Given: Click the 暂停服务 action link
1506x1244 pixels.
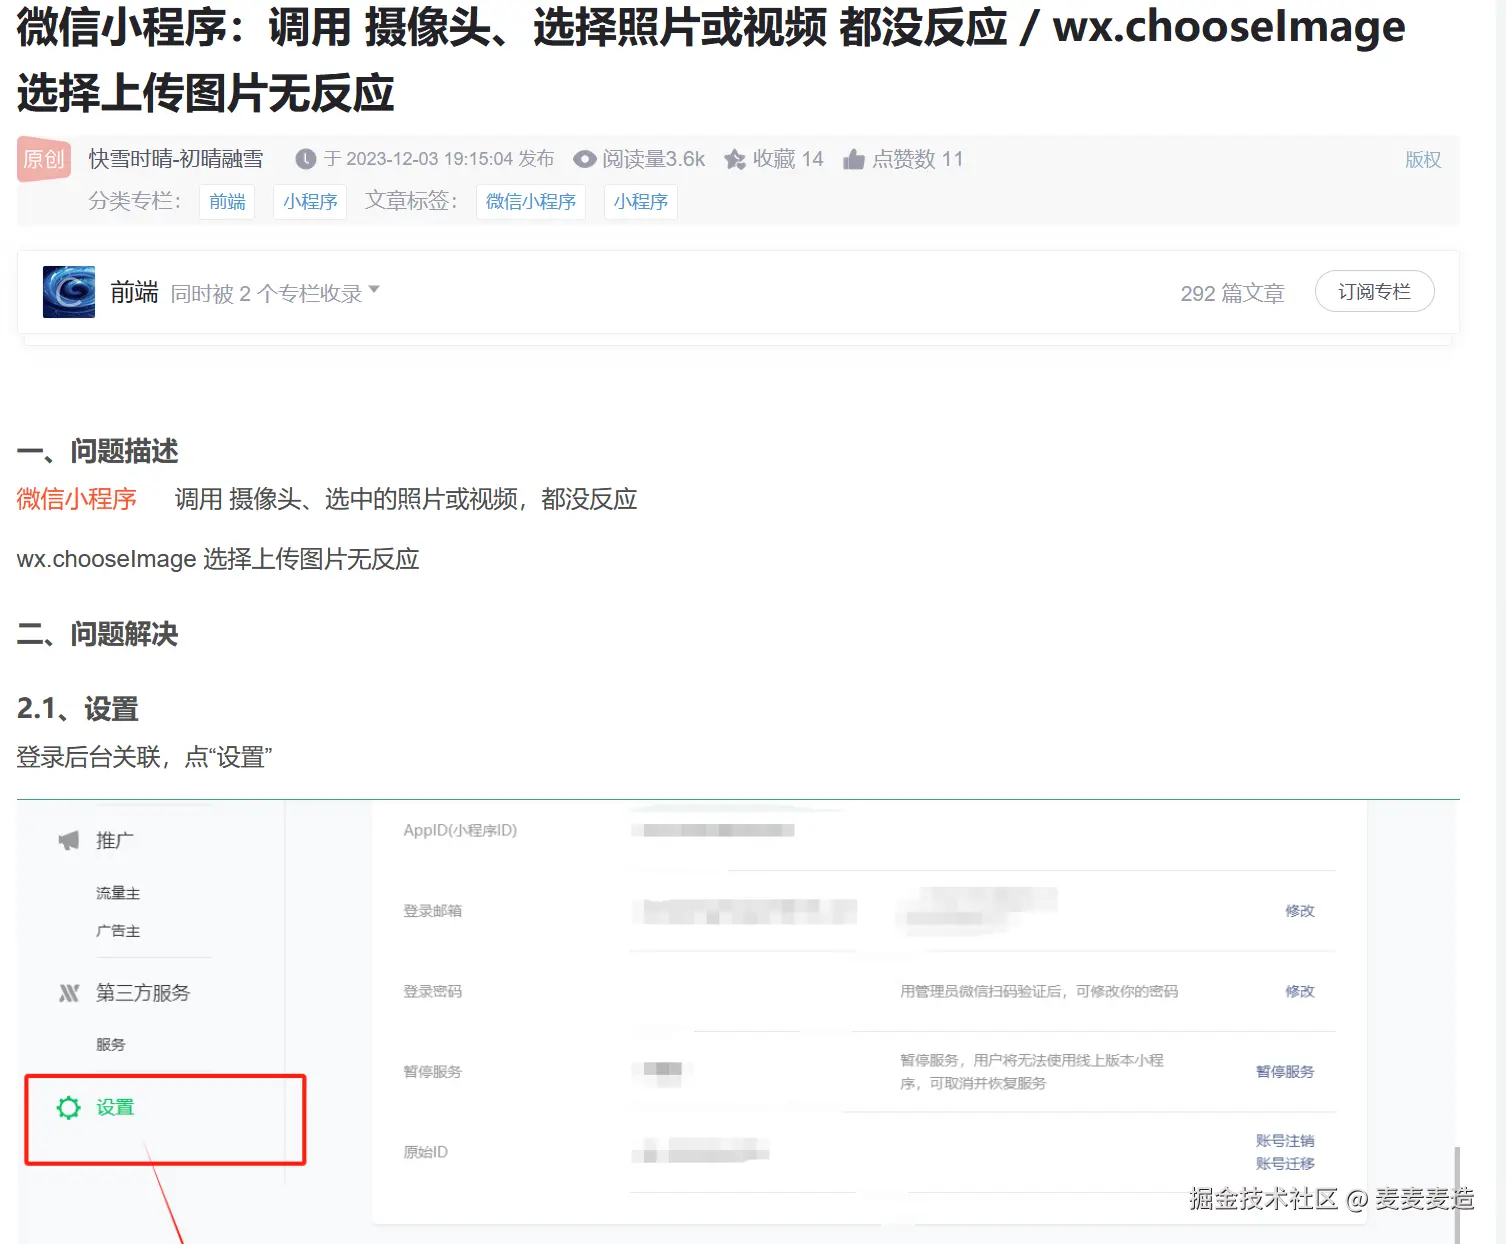Looking at the screenshot, I should coord(1285,1071).
